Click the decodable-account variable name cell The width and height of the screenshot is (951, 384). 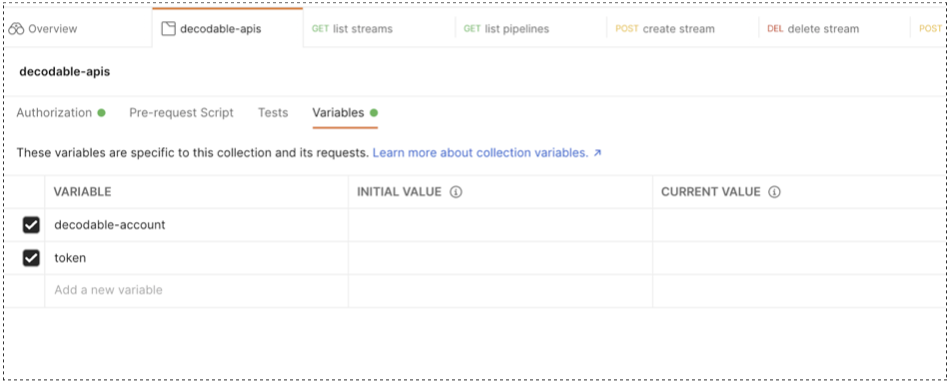197,225
